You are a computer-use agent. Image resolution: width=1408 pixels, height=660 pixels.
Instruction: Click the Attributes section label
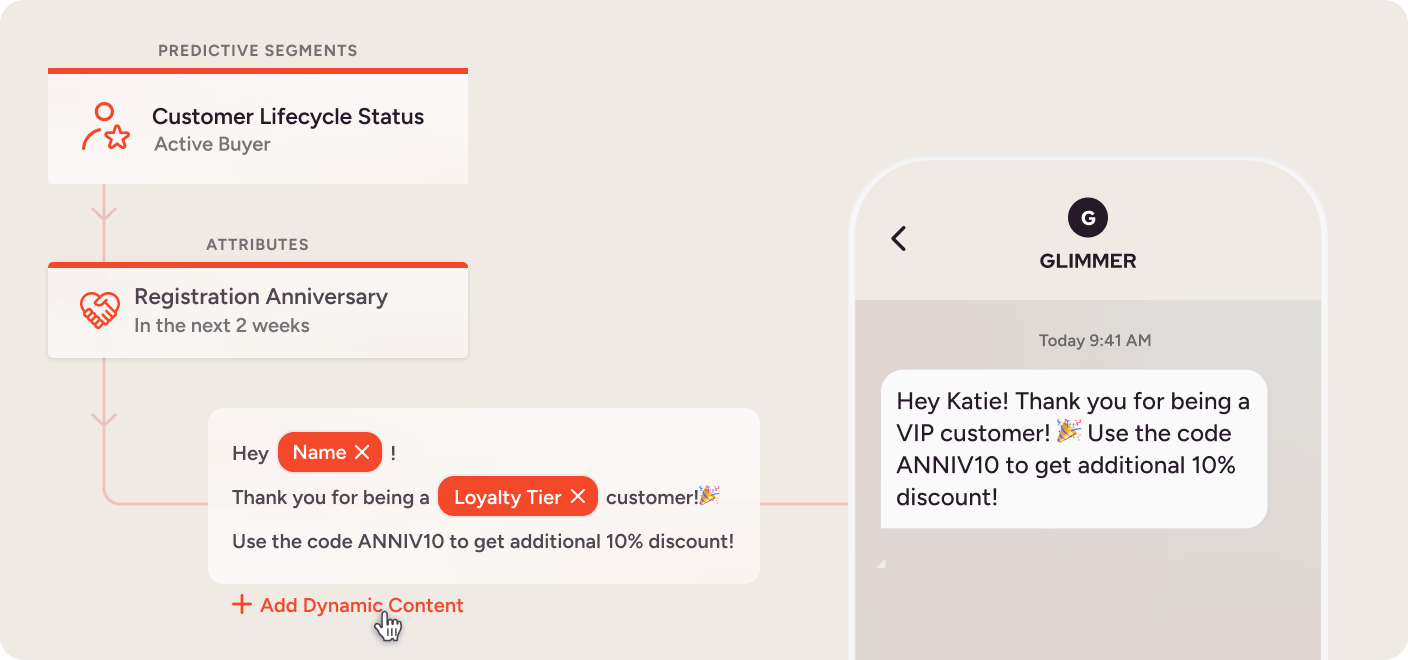click(x=257, y=244)
